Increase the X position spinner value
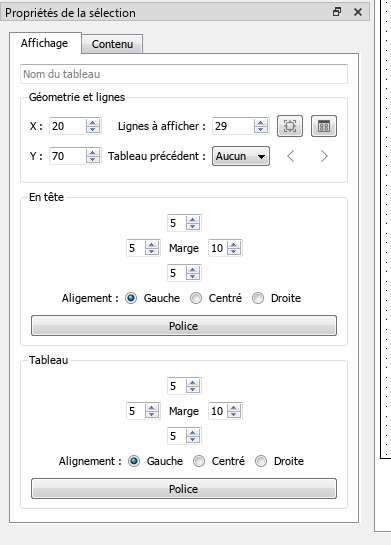391x545 pixels. pos(93,123)
